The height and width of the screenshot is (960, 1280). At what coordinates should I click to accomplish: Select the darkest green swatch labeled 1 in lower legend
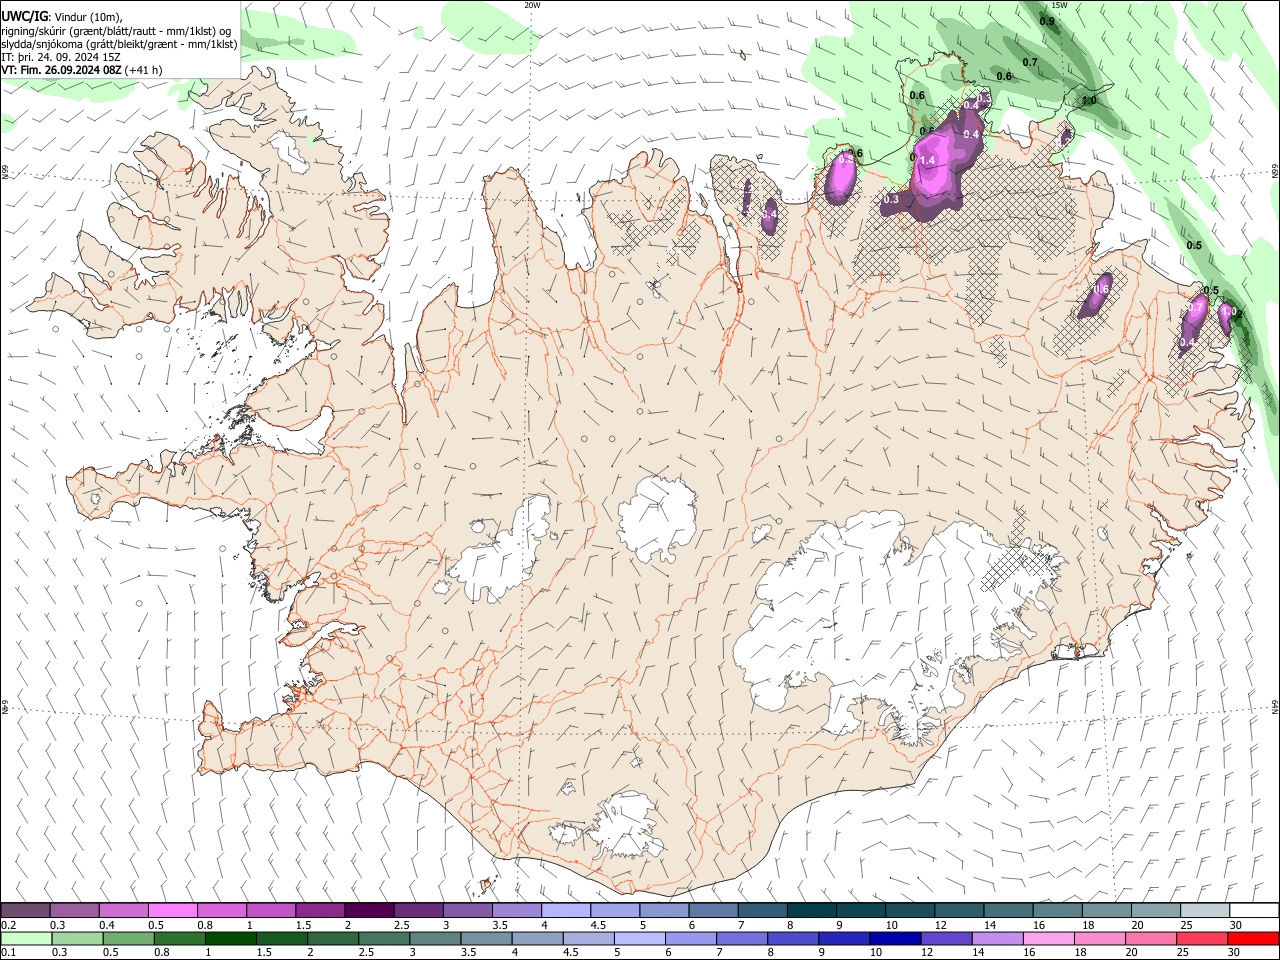tap(230, 939)
